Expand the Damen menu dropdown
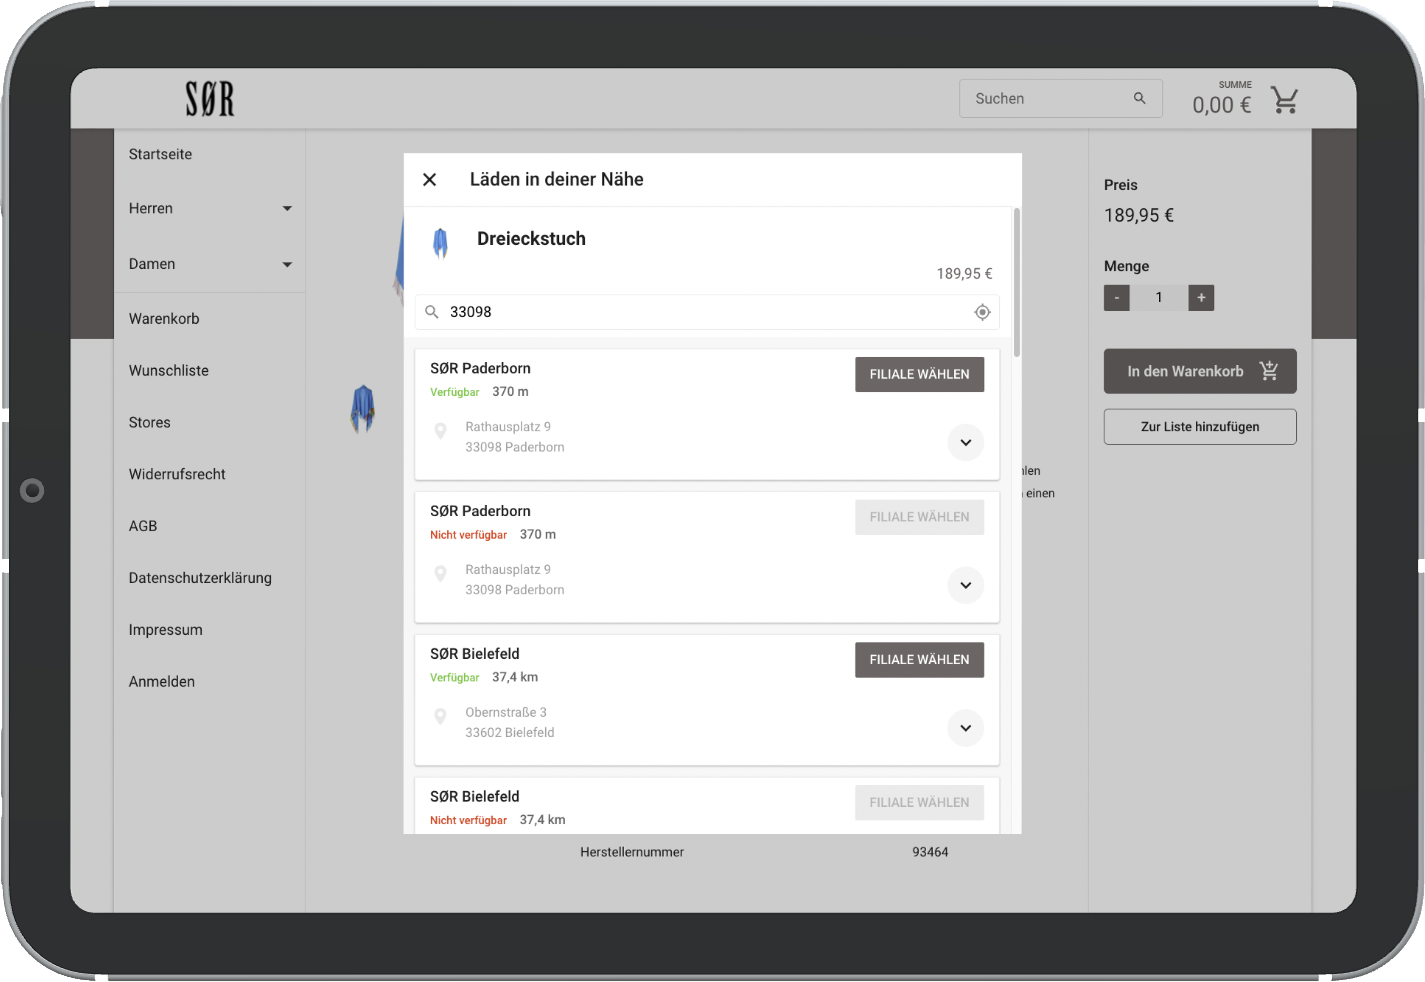Screen dimensions: 1425x982 287,265
